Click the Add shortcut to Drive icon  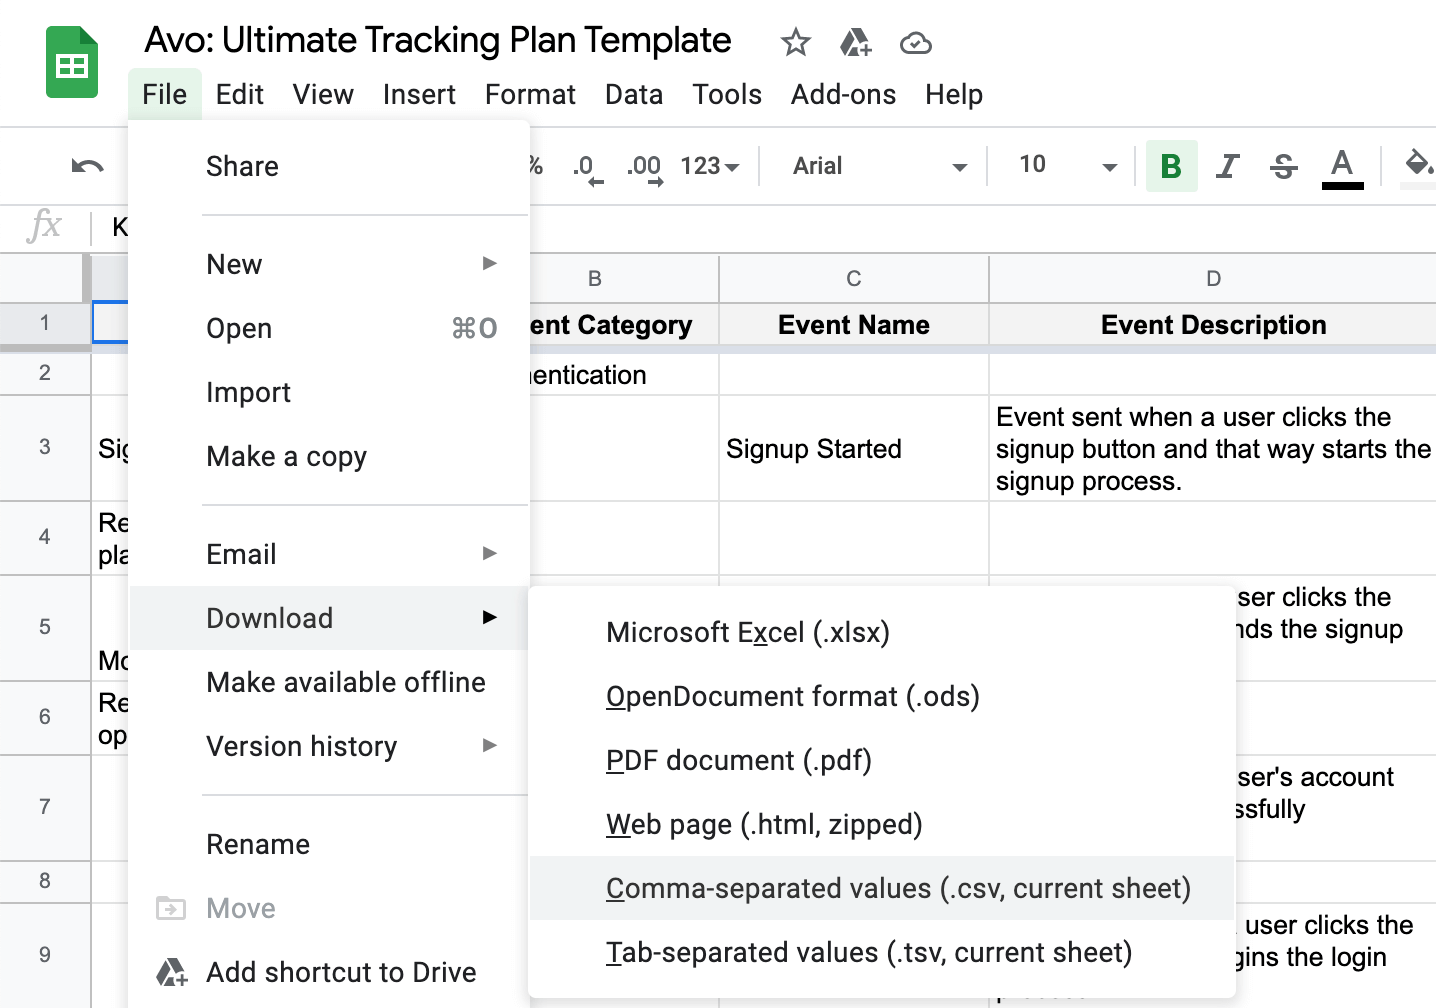(x=172, y=971)
